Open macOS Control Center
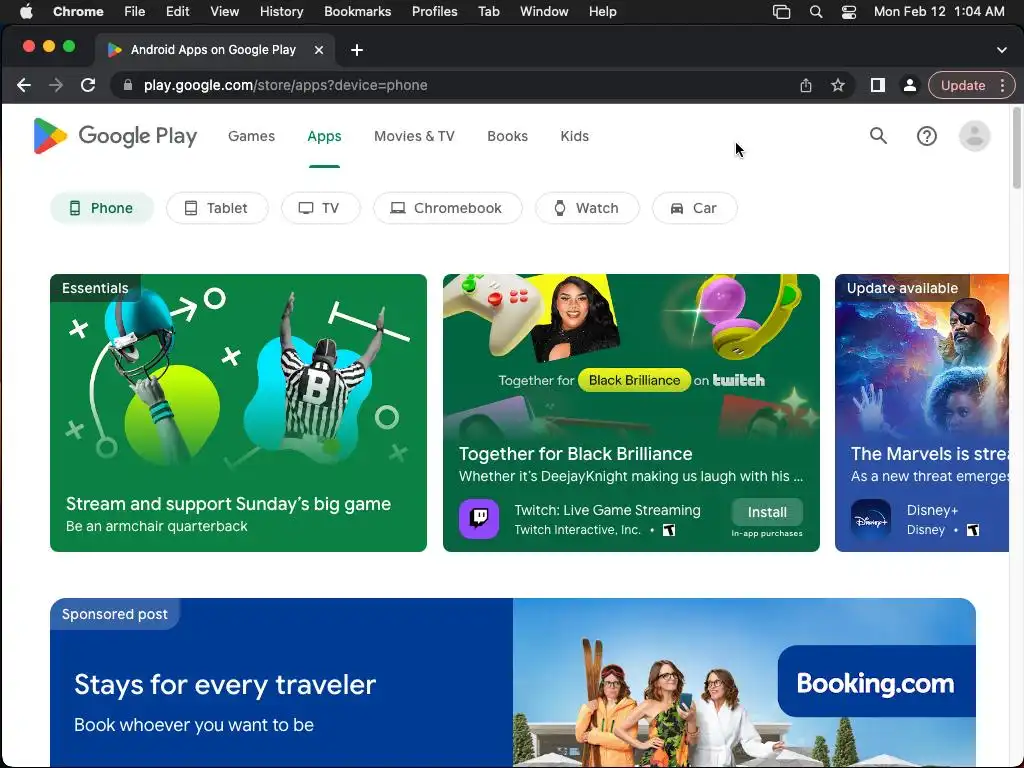 pyautogui.click(x=848, y=11)
